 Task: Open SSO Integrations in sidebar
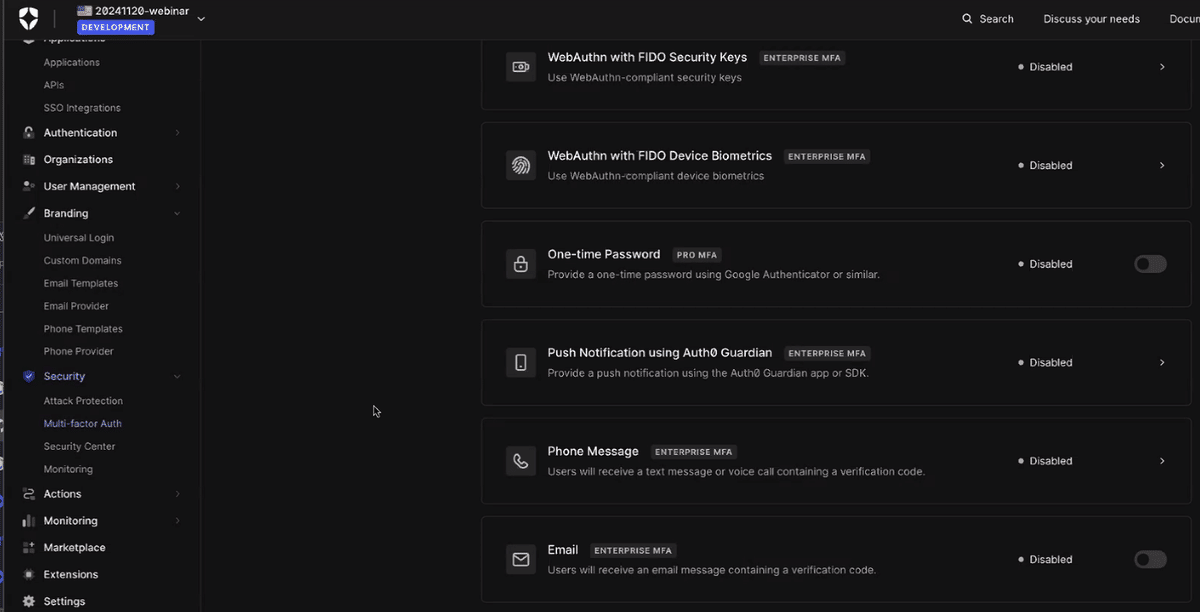pyautogui.click(x=82, y=108)
